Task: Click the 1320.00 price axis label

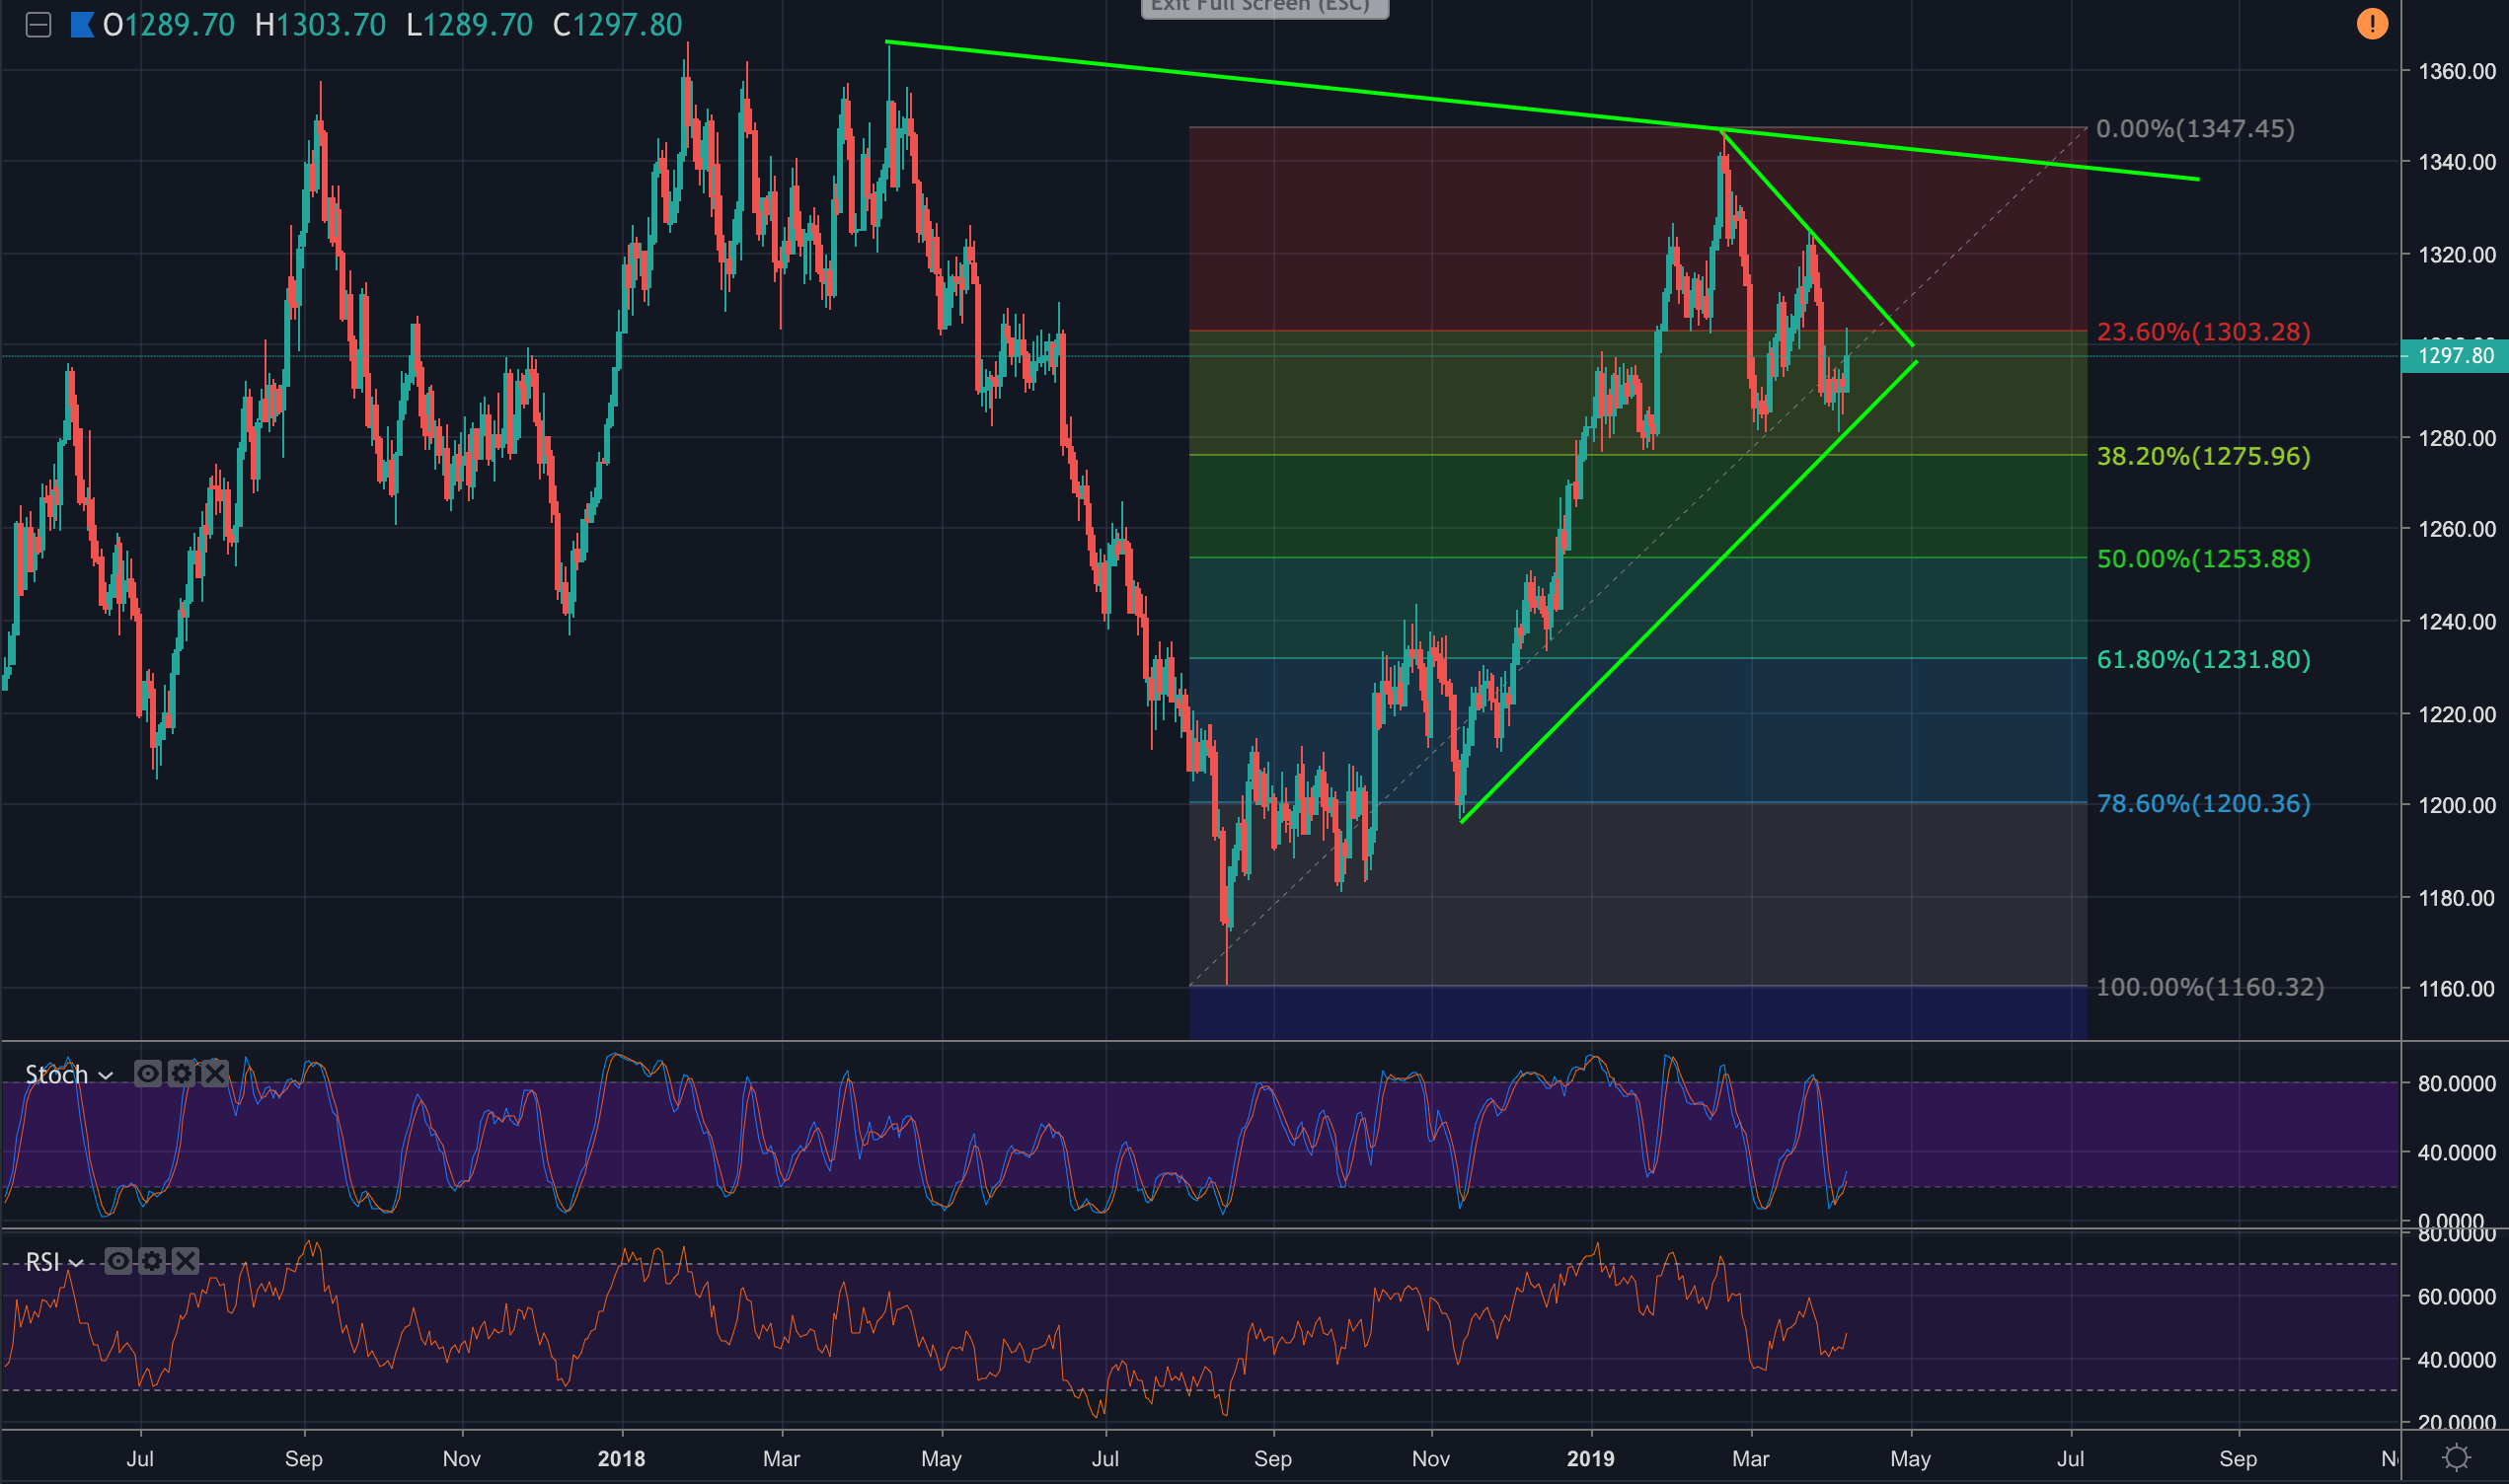Action: tap(2456, 255)
